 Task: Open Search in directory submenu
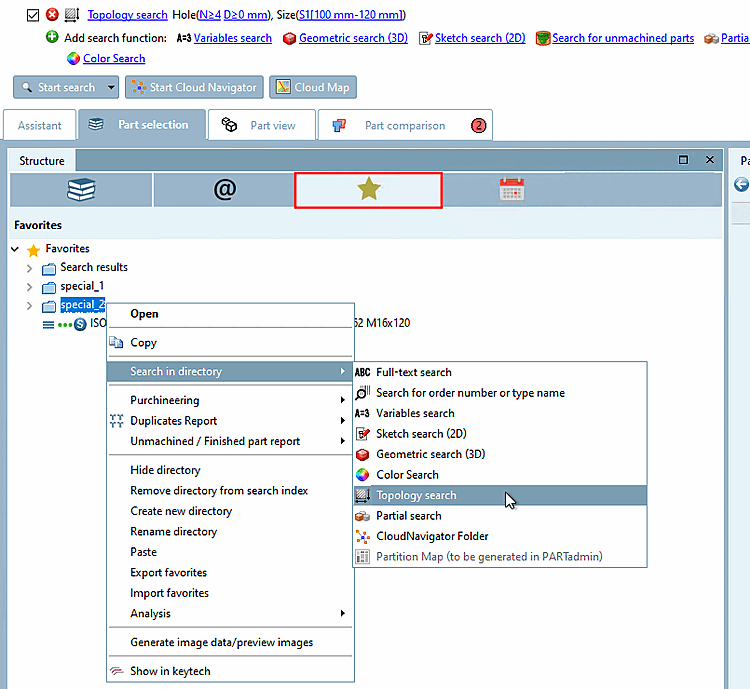tap(230, 371)
